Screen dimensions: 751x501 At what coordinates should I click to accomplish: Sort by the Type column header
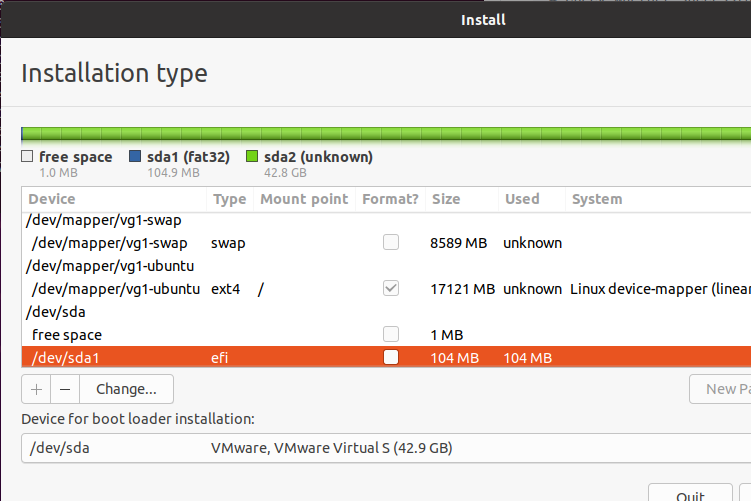[x=229, y=199]
